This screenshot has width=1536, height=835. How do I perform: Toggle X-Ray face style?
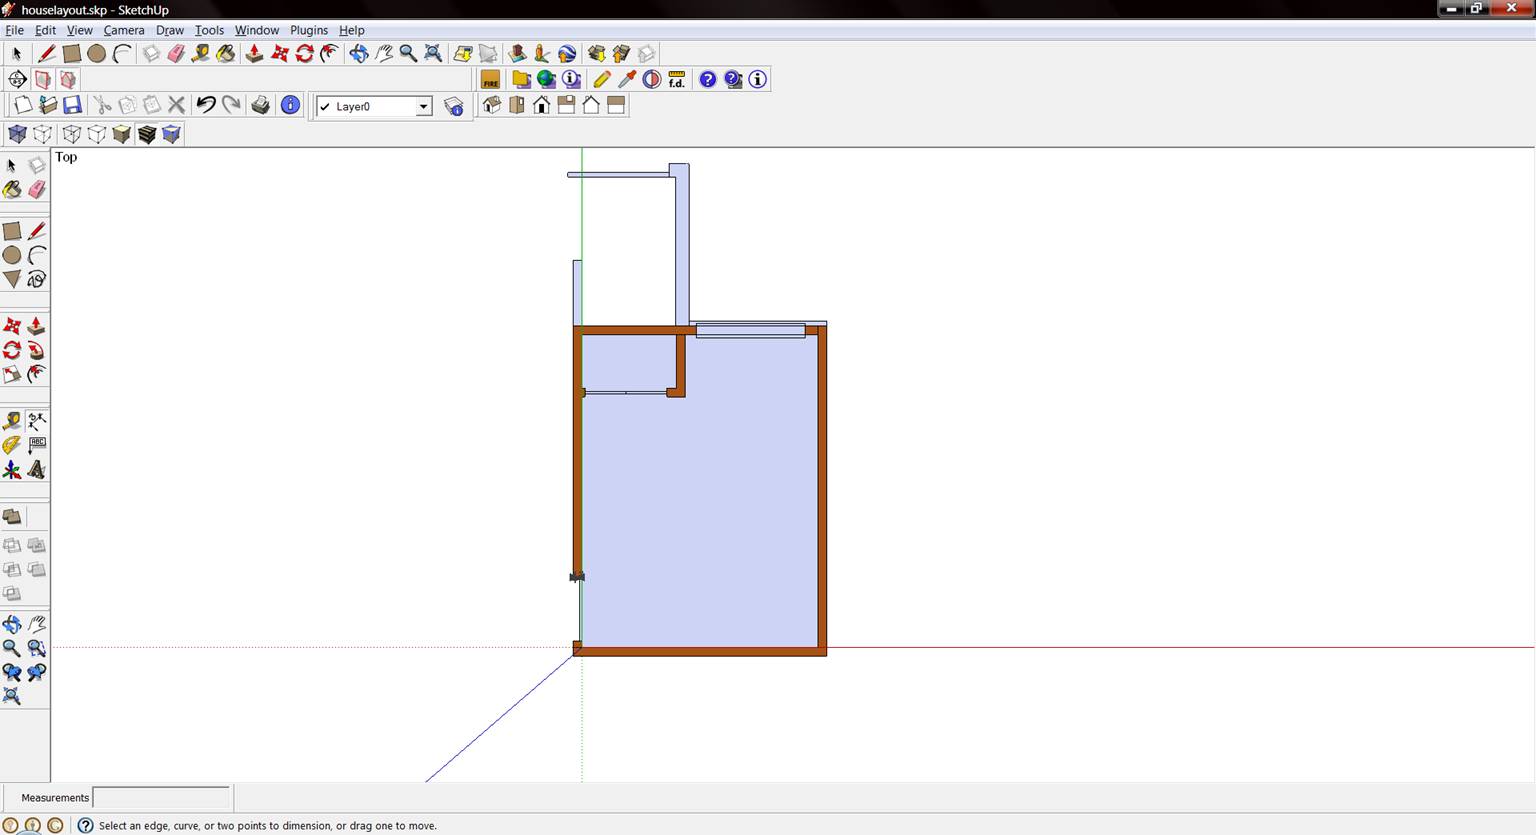coord(17,134)
